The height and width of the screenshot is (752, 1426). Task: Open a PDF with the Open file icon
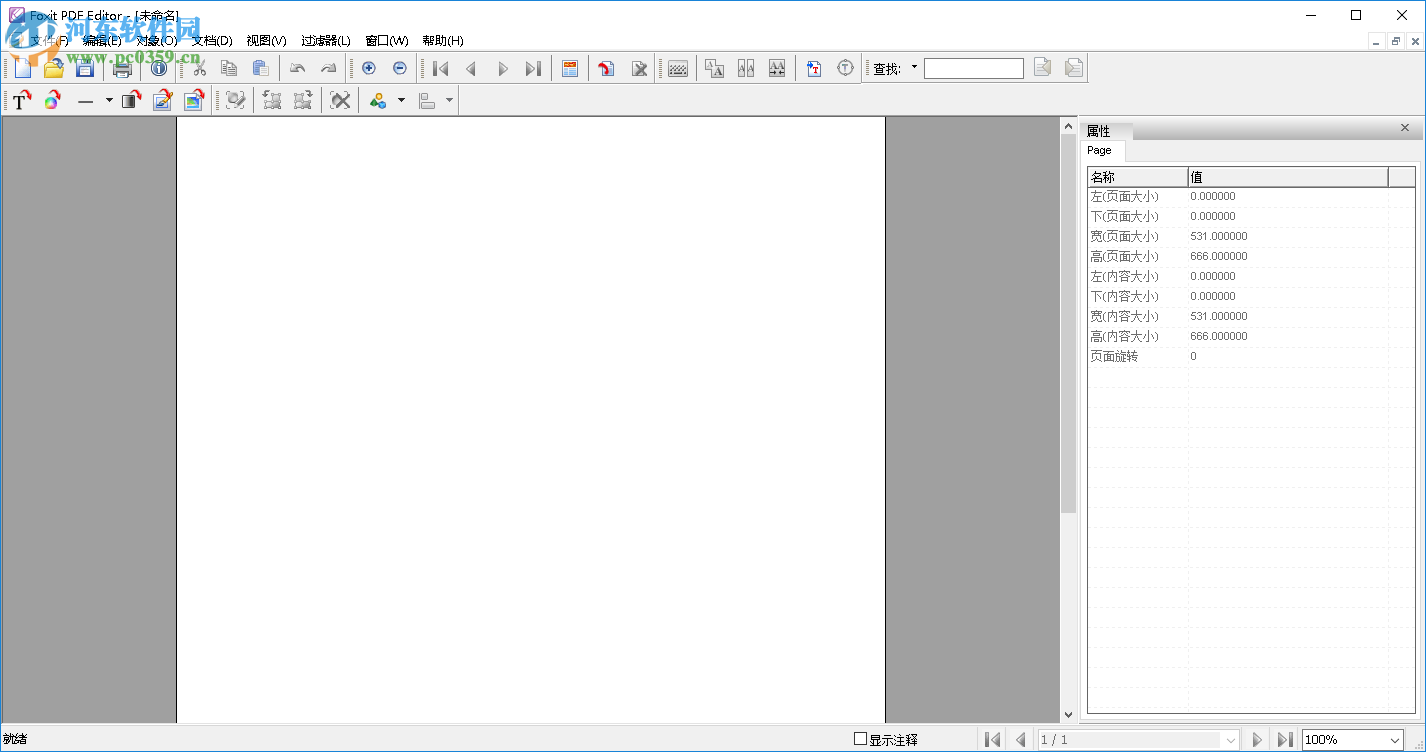tap(53, 68)
